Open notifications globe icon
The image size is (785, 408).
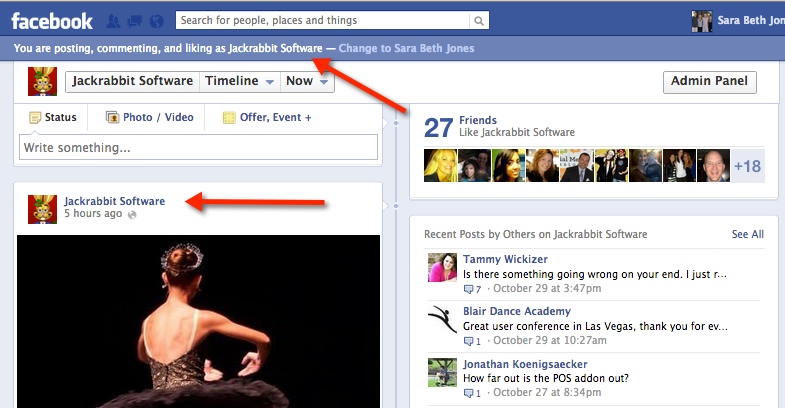(157, 21)
